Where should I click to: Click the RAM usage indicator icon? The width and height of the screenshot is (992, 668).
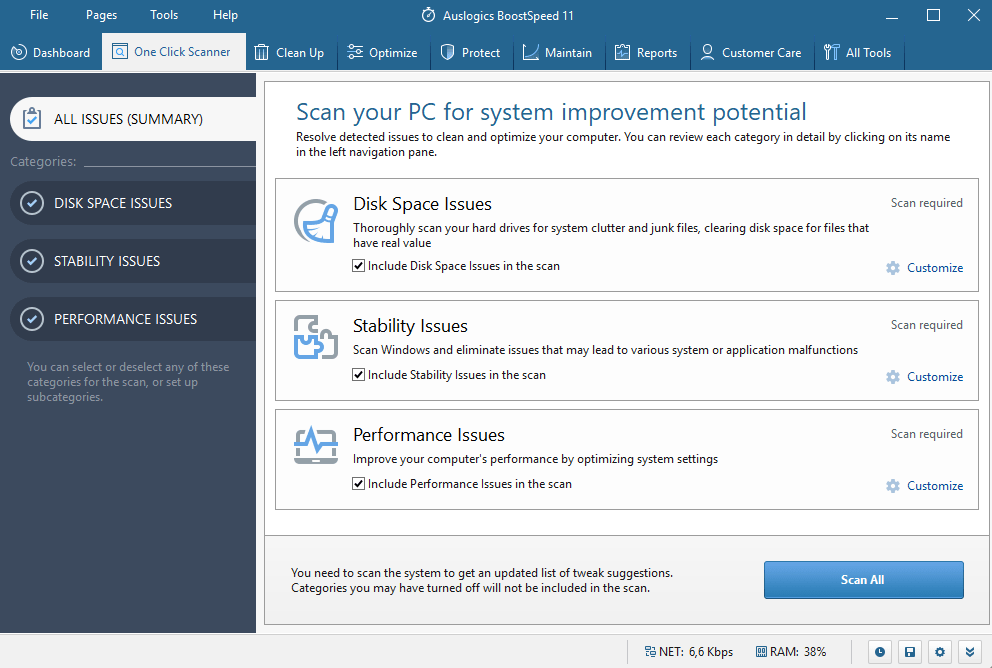761,652
